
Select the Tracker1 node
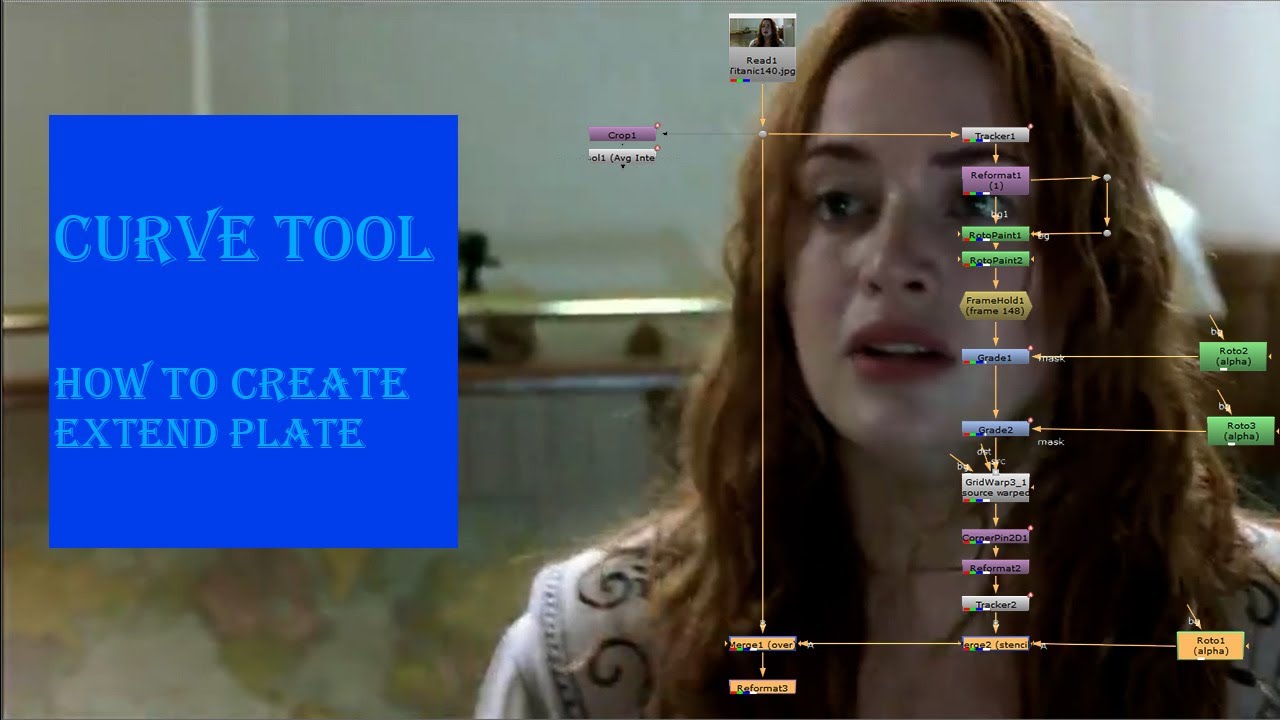[995, 135]
